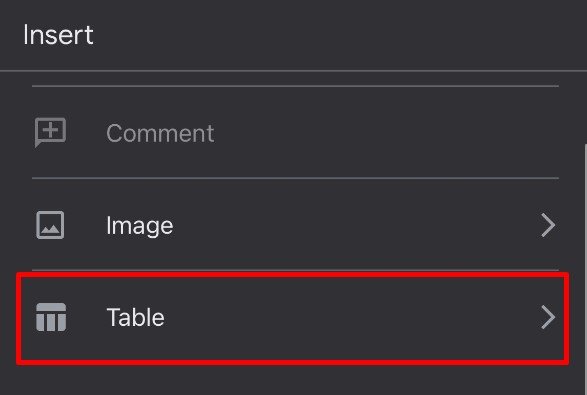Click blank area right of Comment label
Image resolution: width=587 pixels, height=395 pixels.
[x=386, y=133]
